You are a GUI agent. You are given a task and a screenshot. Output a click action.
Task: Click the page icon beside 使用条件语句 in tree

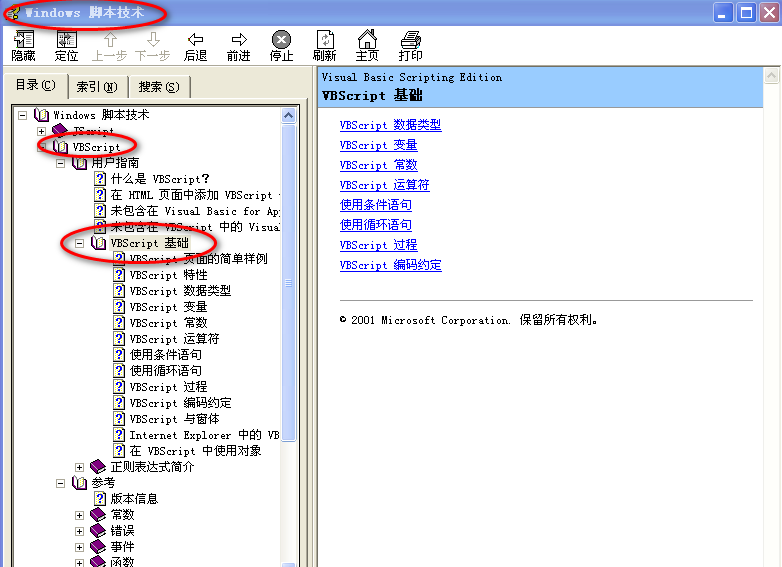click(x=119, y=355)
